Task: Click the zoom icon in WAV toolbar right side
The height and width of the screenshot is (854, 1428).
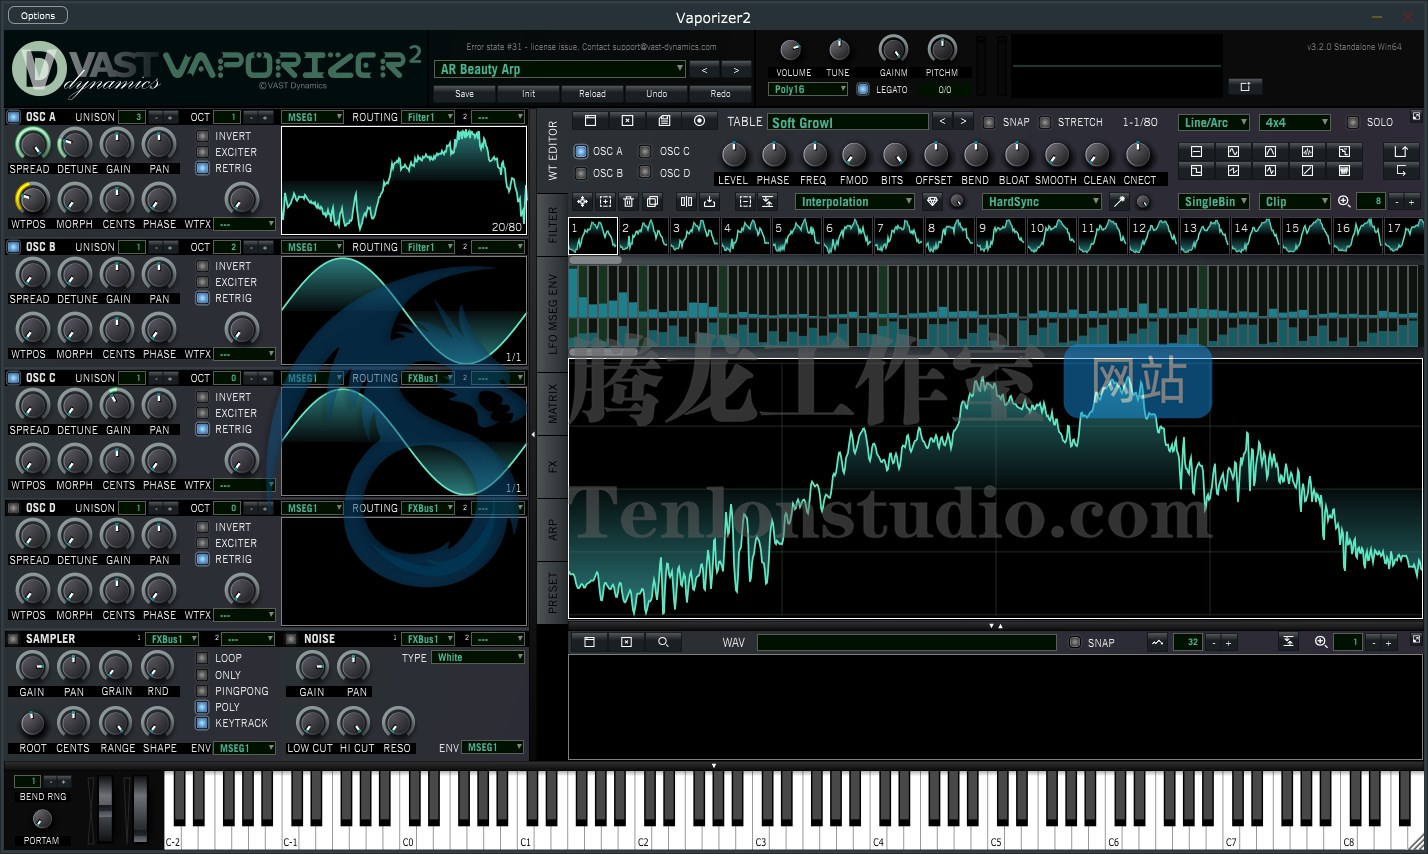Action: 1321,642
